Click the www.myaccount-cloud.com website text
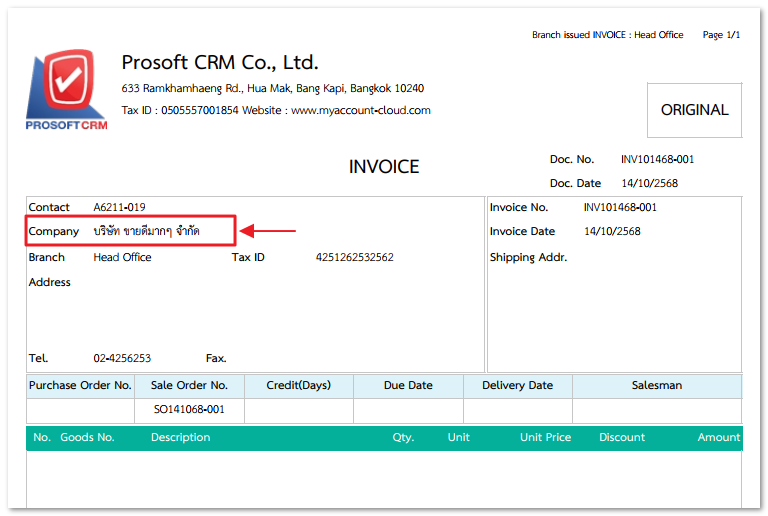The height and width of the screenshot is (516, 768). (360, 110)
